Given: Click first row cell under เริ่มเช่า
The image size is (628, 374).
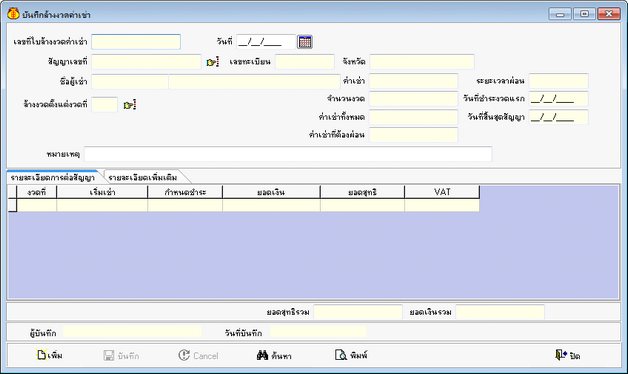Looking at the screenshot, I should (102, 205).
